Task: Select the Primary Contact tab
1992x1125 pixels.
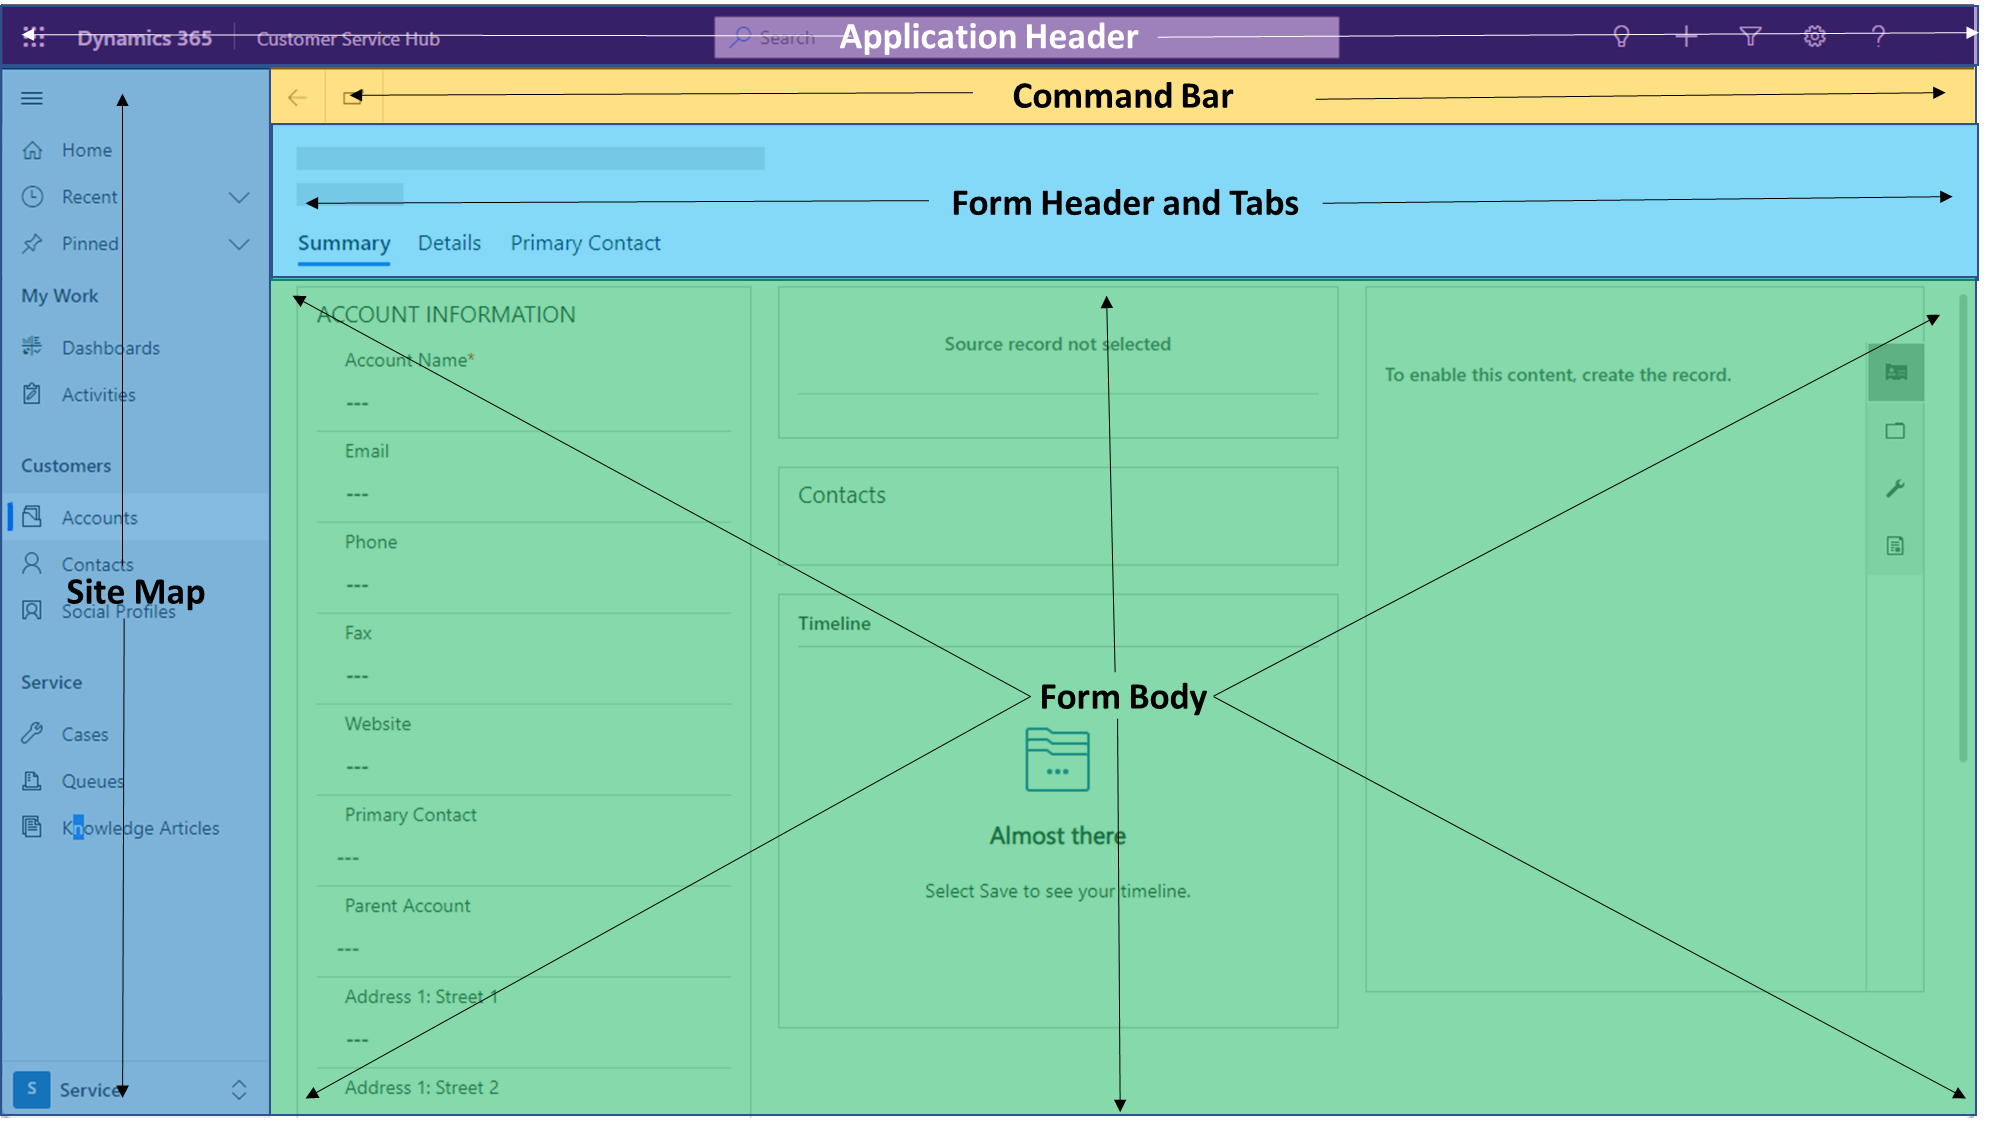Action: point(586,242)
